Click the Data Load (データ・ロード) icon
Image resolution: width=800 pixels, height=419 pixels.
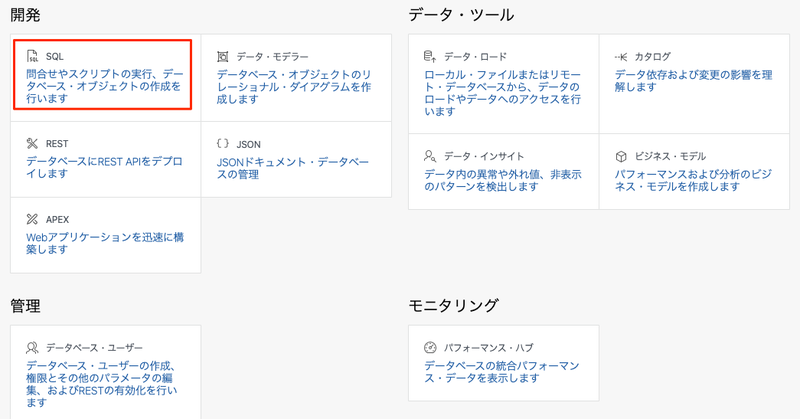430,57
